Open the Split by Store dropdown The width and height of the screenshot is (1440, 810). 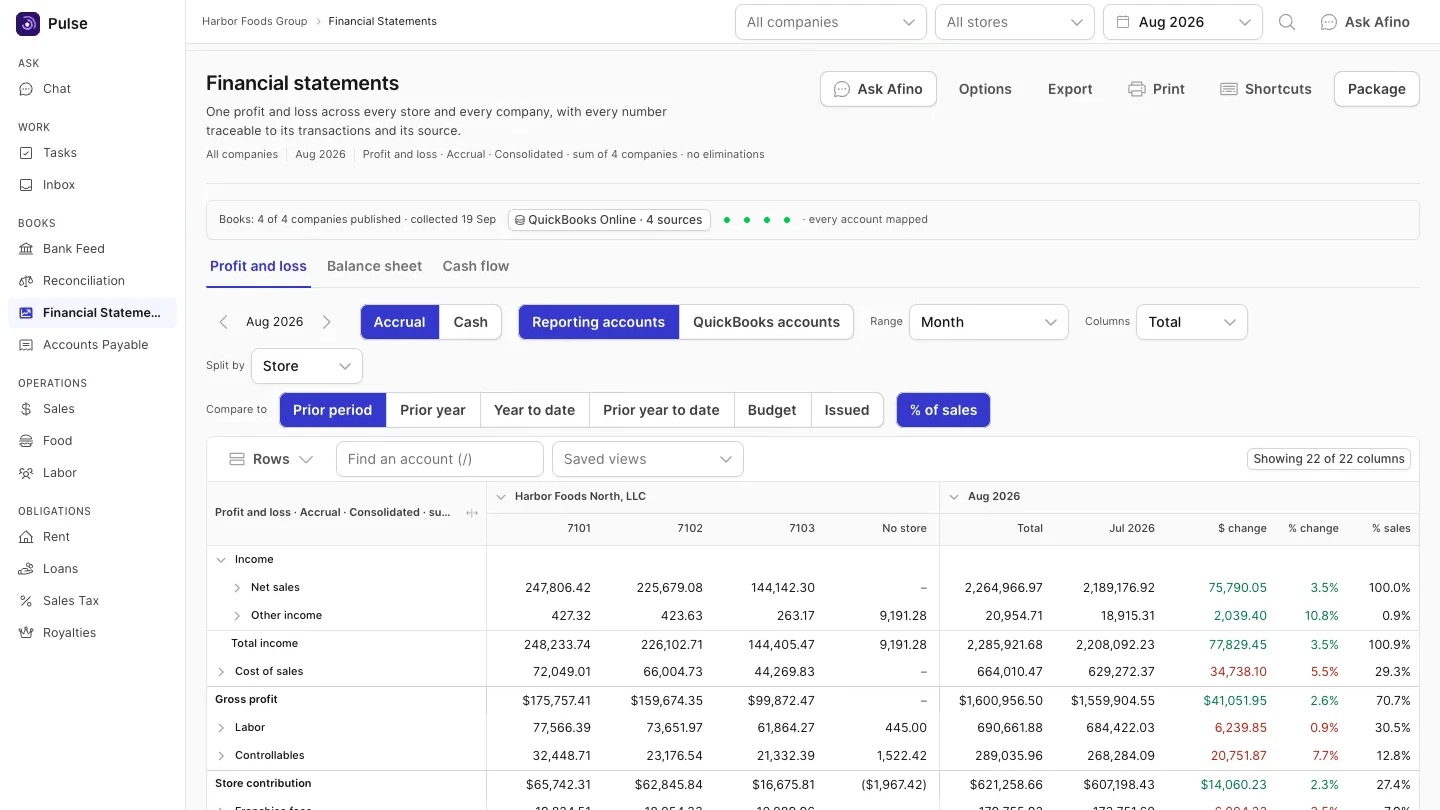pyautogui.click(x=307, y=366)
